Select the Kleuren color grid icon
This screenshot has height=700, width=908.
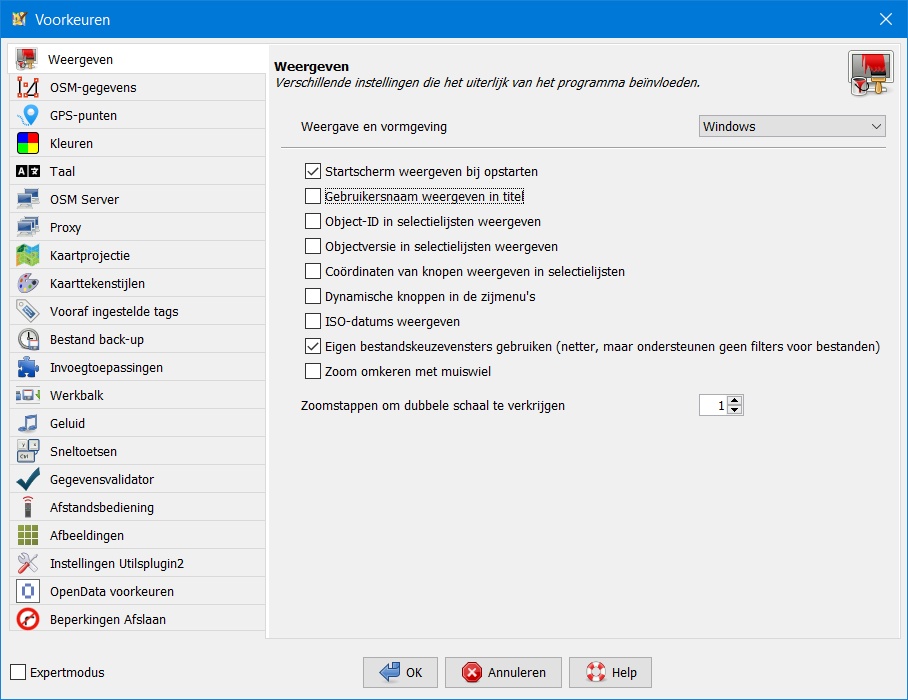coord(28,143)
